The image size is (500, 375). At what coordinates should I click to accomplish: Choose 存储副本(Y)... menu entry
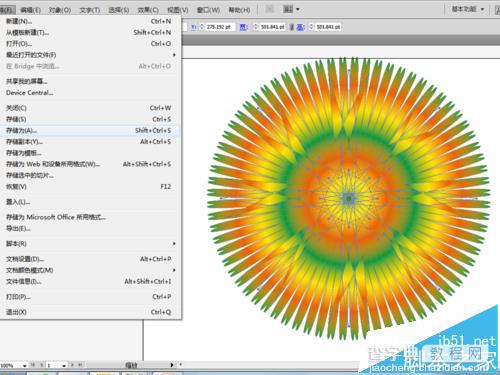(x=90, y=142)
